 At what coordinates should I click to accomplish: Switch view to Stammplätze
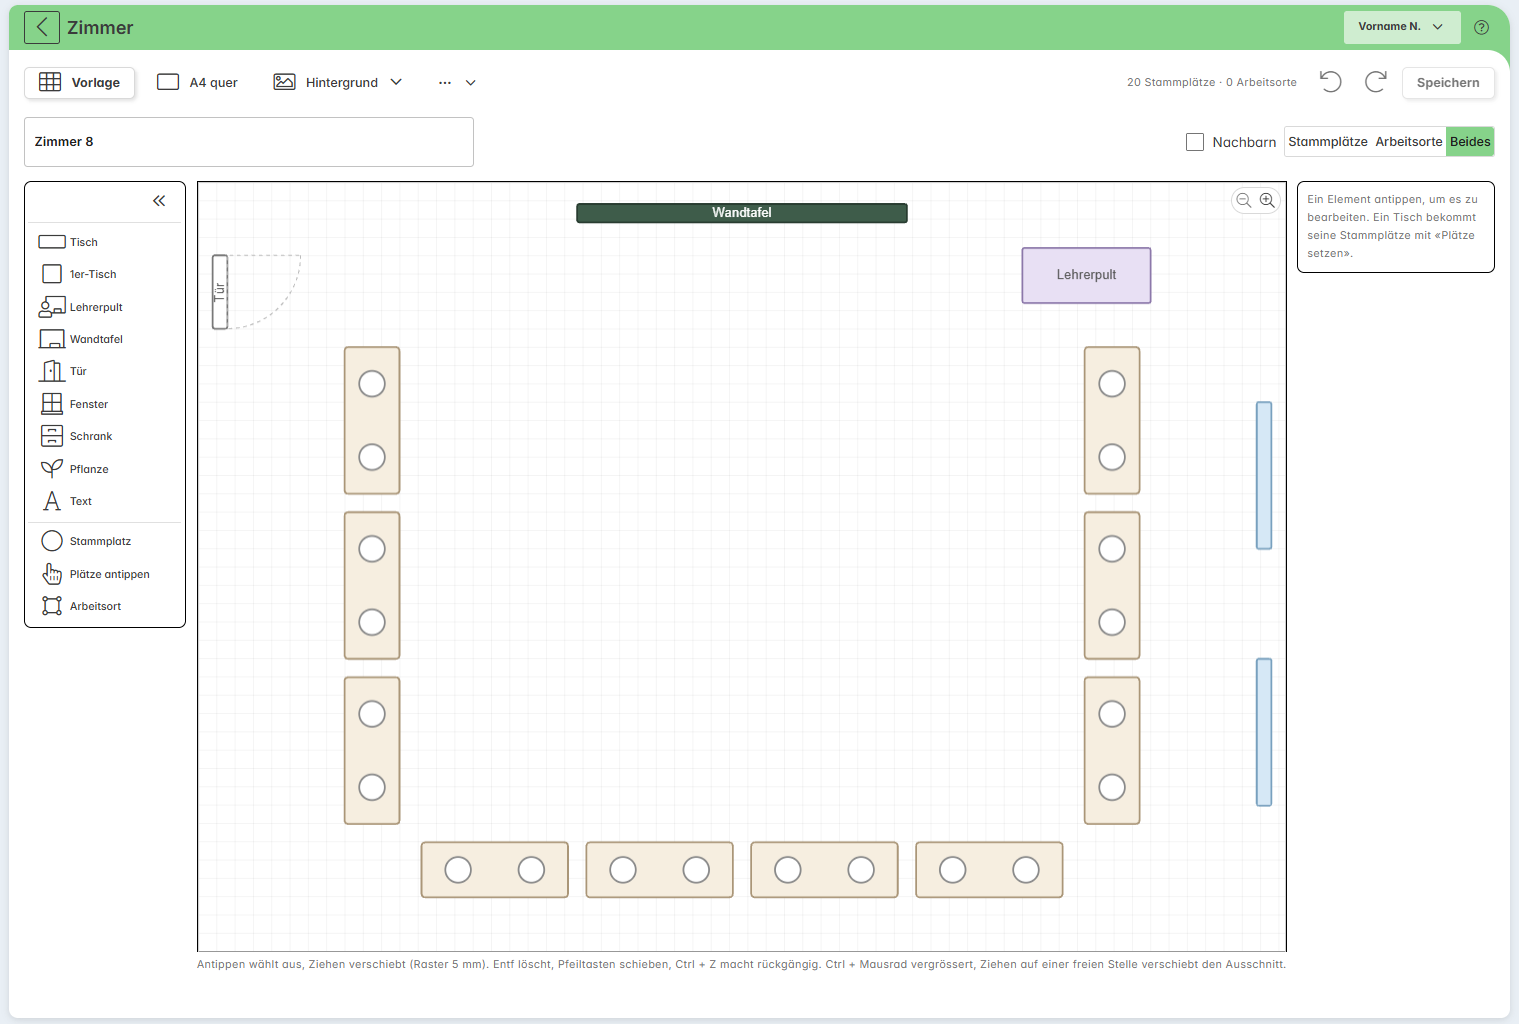tap(1328, 142)
